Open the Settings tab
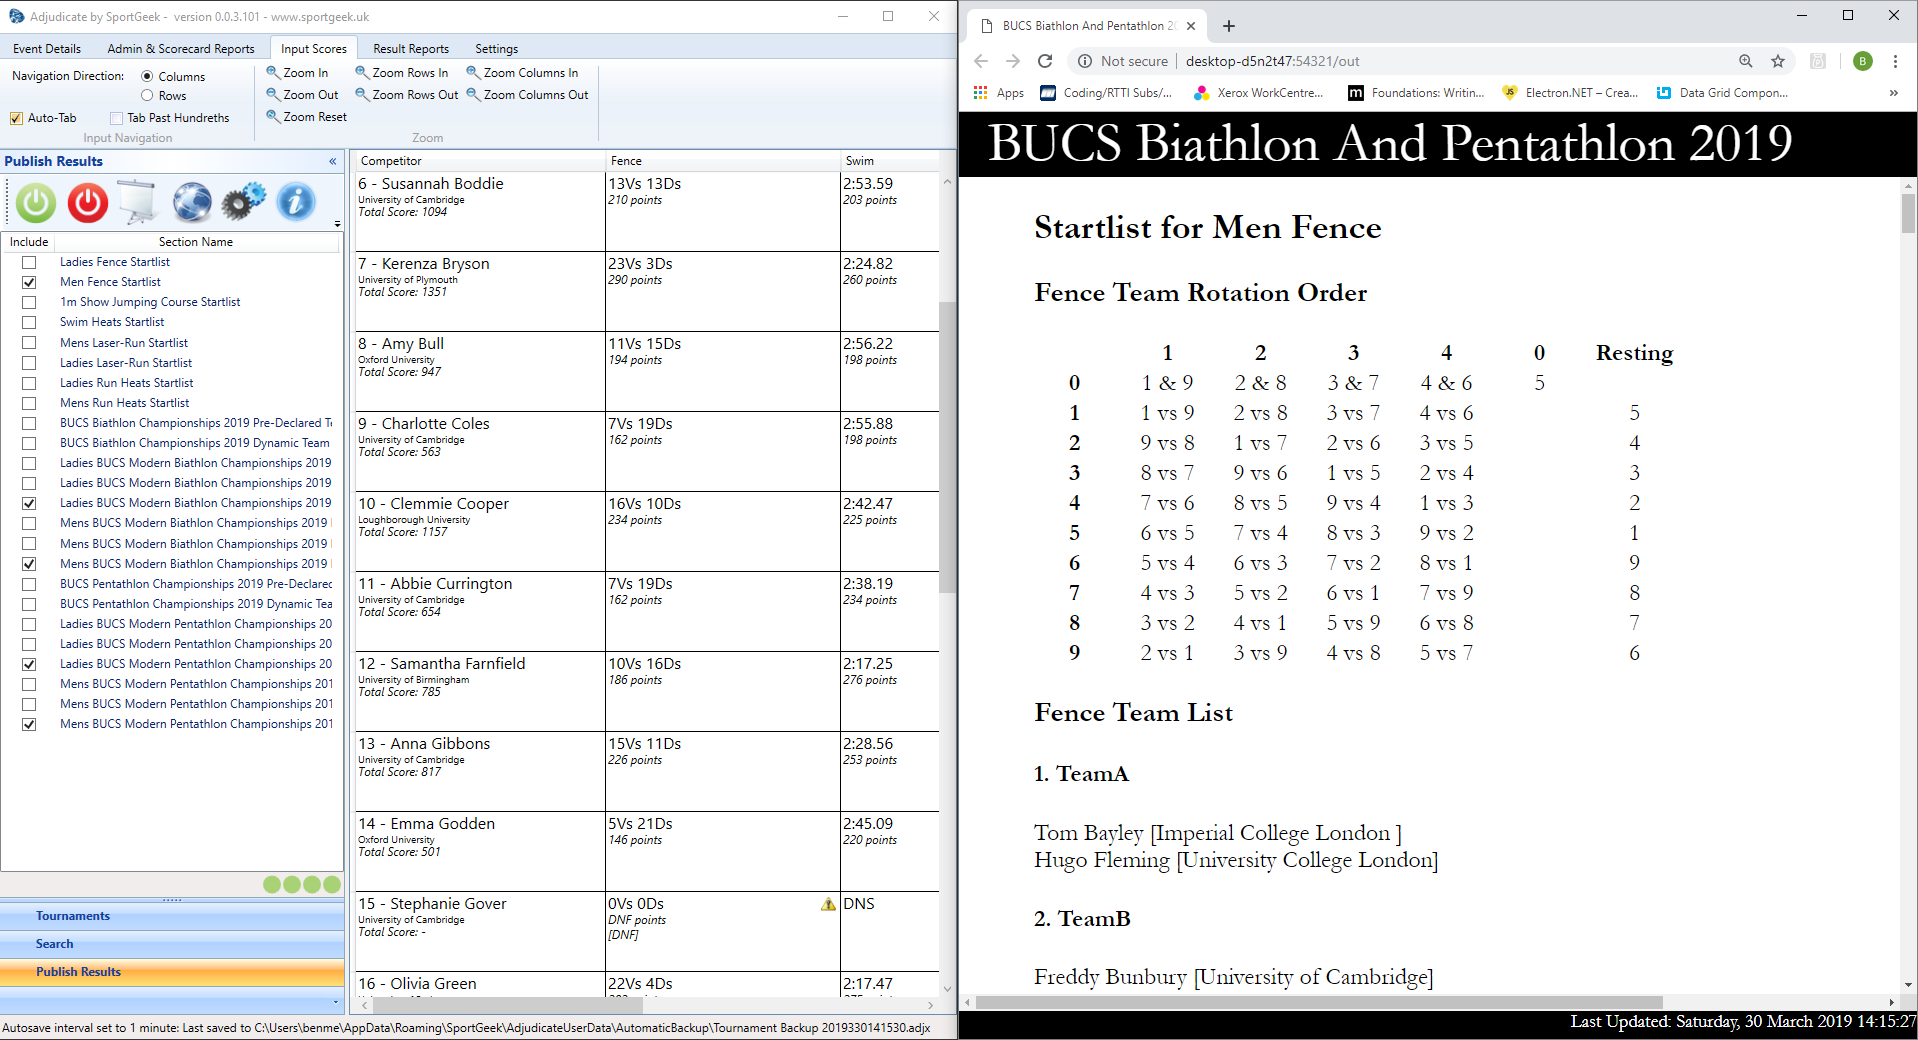 pyautogui.click(x=497, y=49)
